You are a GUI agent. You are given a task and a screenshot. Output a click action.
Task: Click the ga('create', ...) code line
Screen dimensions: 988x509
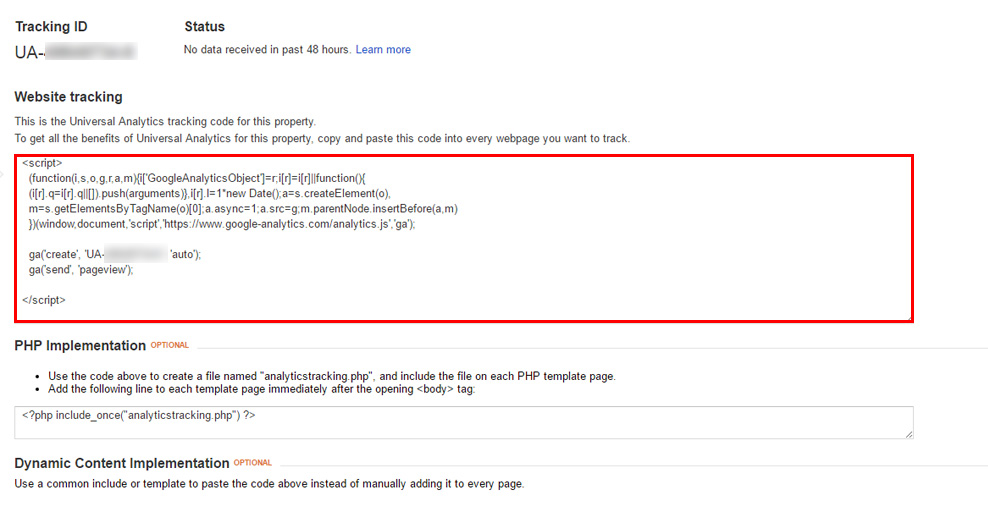[115, 255]
